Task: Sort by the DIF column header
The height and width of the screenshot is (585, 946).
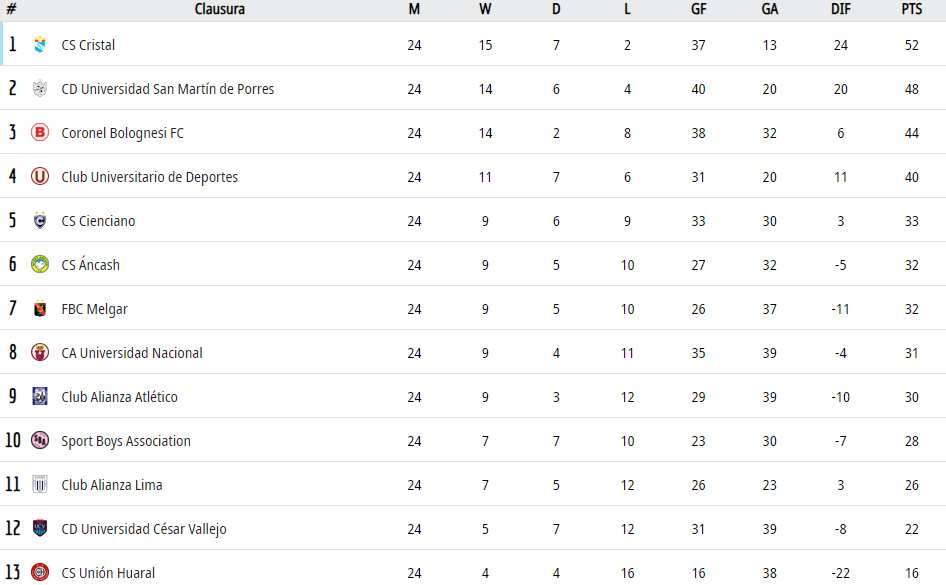Action: point(840,9)
